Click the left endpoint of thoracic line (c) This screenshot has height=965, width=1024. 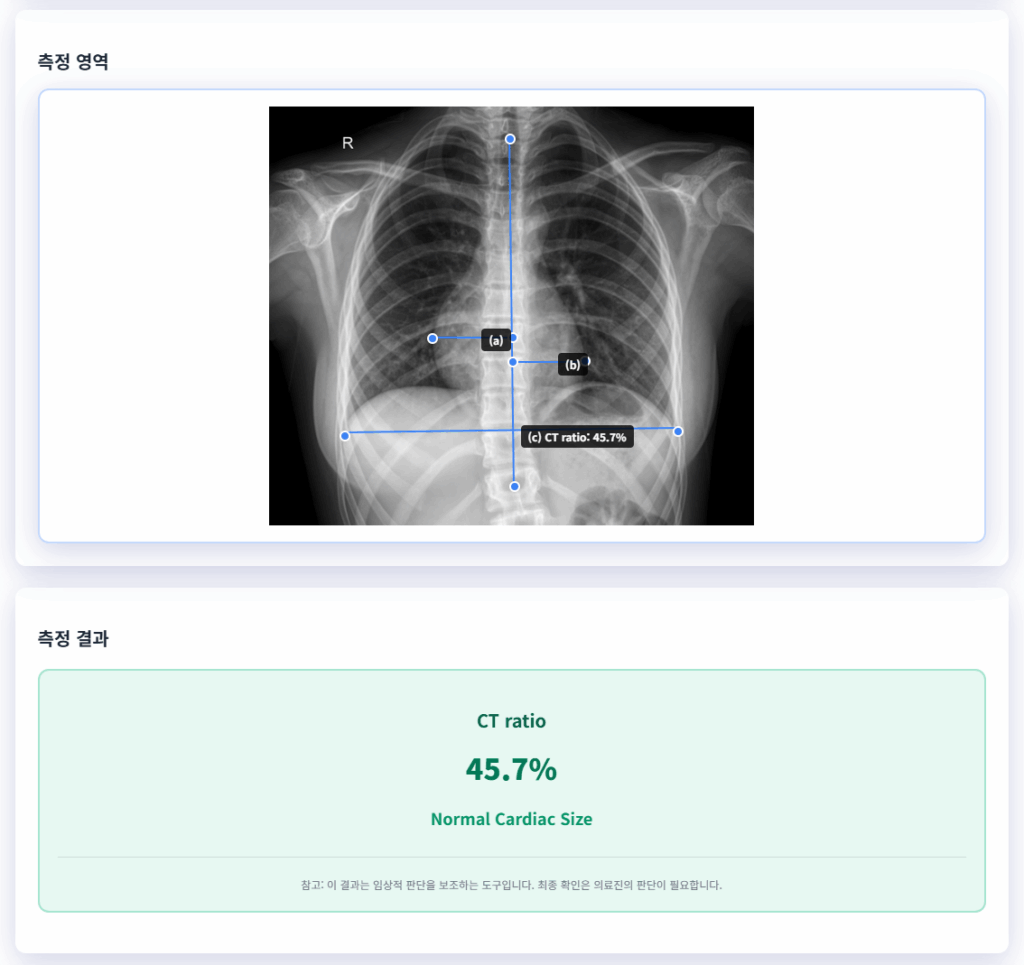pos(345,435)
